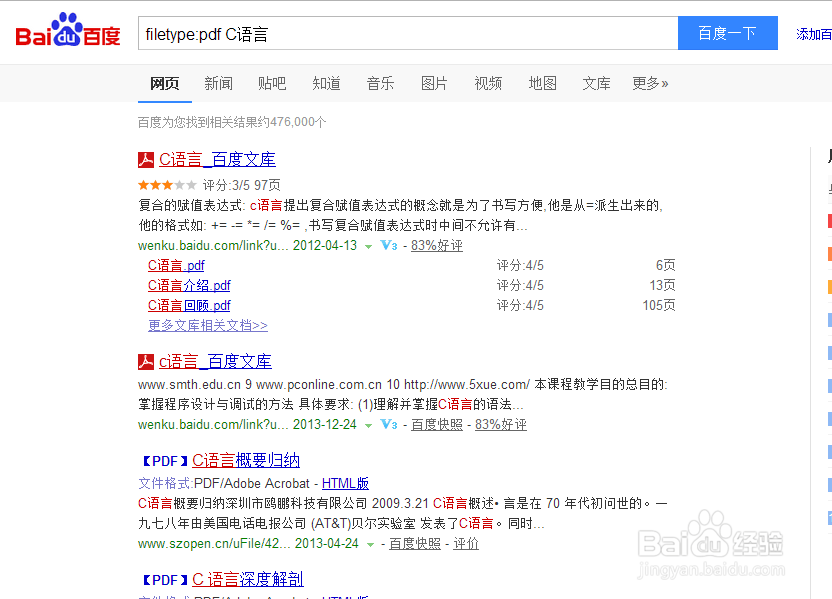Click 评分:4/5 in the C语言.pdf row
This screenshot has height=599, width=832.
tap(520, 265)
